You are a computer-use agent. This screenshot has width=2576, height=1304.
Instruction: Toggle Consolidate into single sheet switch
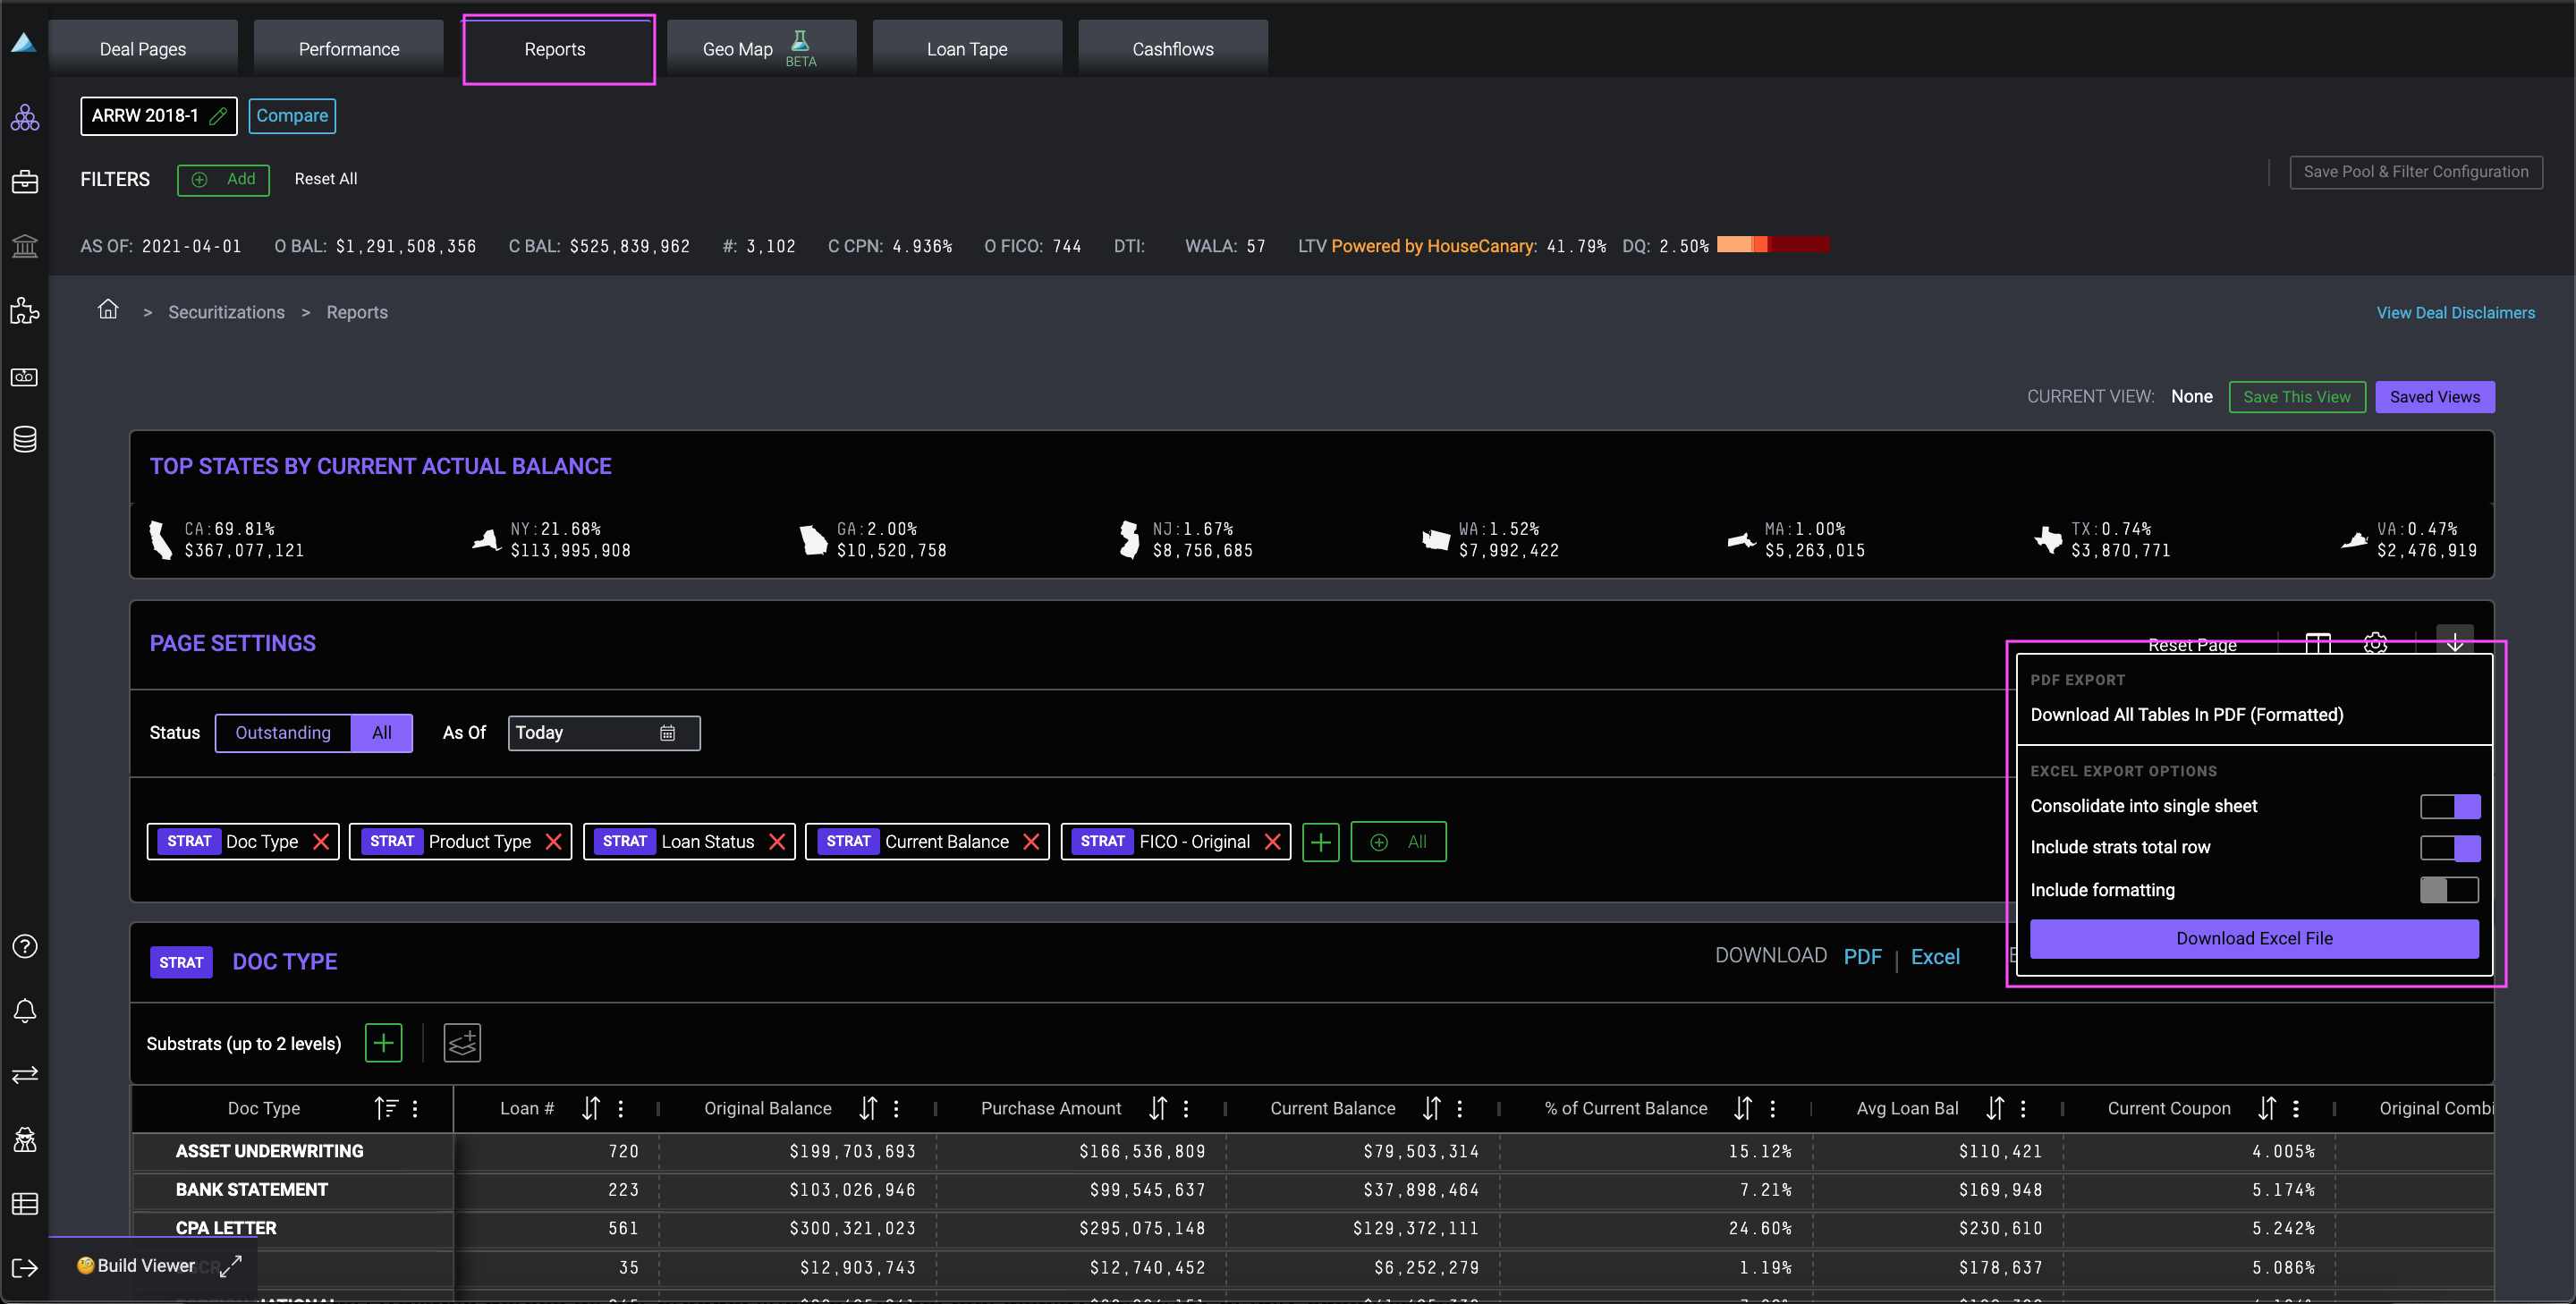pyautogui.click(x=2449, y=806)
